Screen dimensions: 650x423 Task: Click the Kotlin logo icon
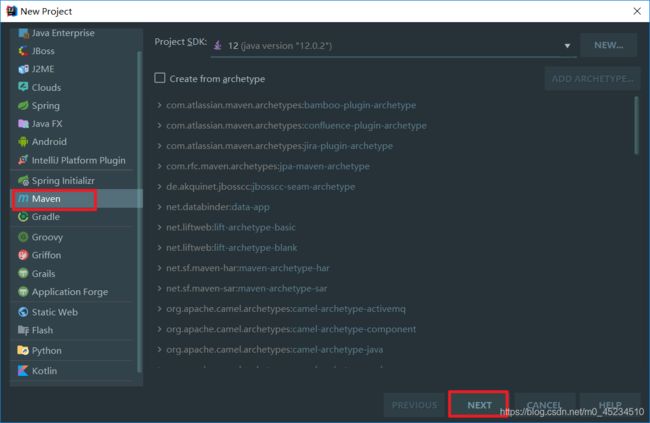pyautogui.click(x=23, y=371)
